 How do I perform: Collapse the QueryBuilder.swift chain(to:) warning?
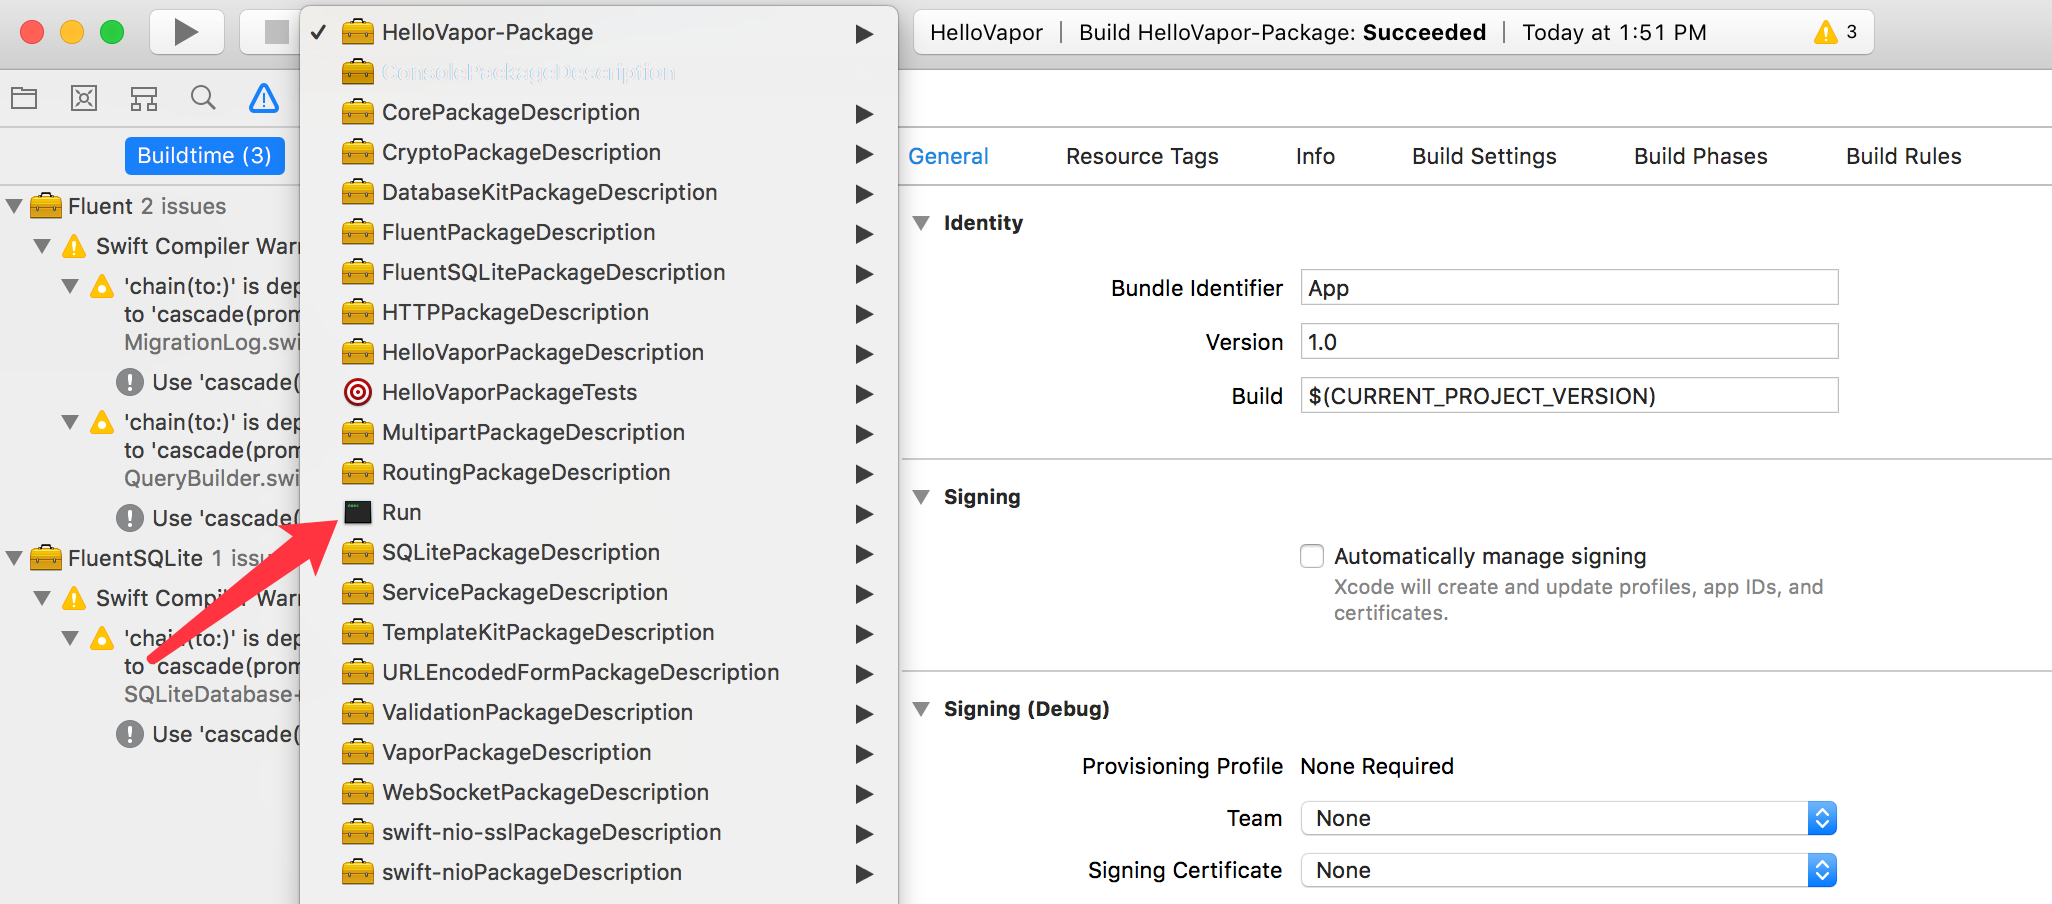[x=70, y=422]
